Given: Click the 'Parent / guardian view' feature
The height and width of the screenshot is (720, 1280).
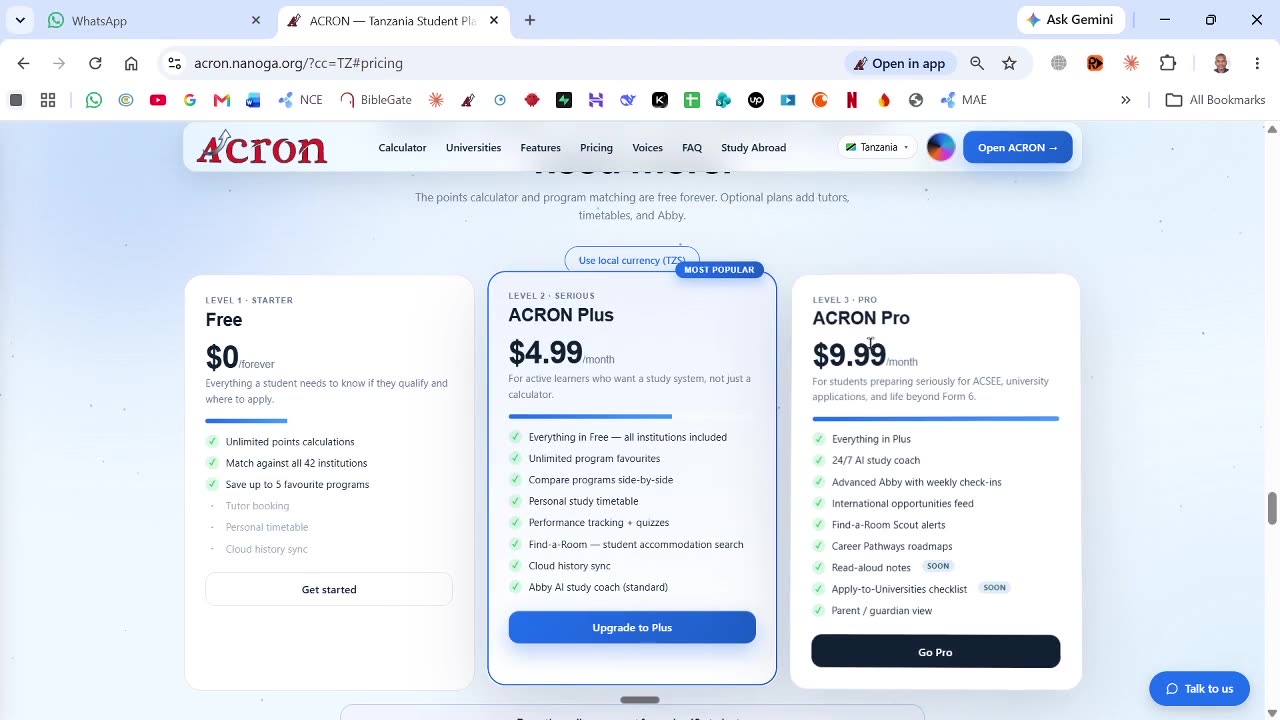Looking at the screenshot, I should click(882, 611).
